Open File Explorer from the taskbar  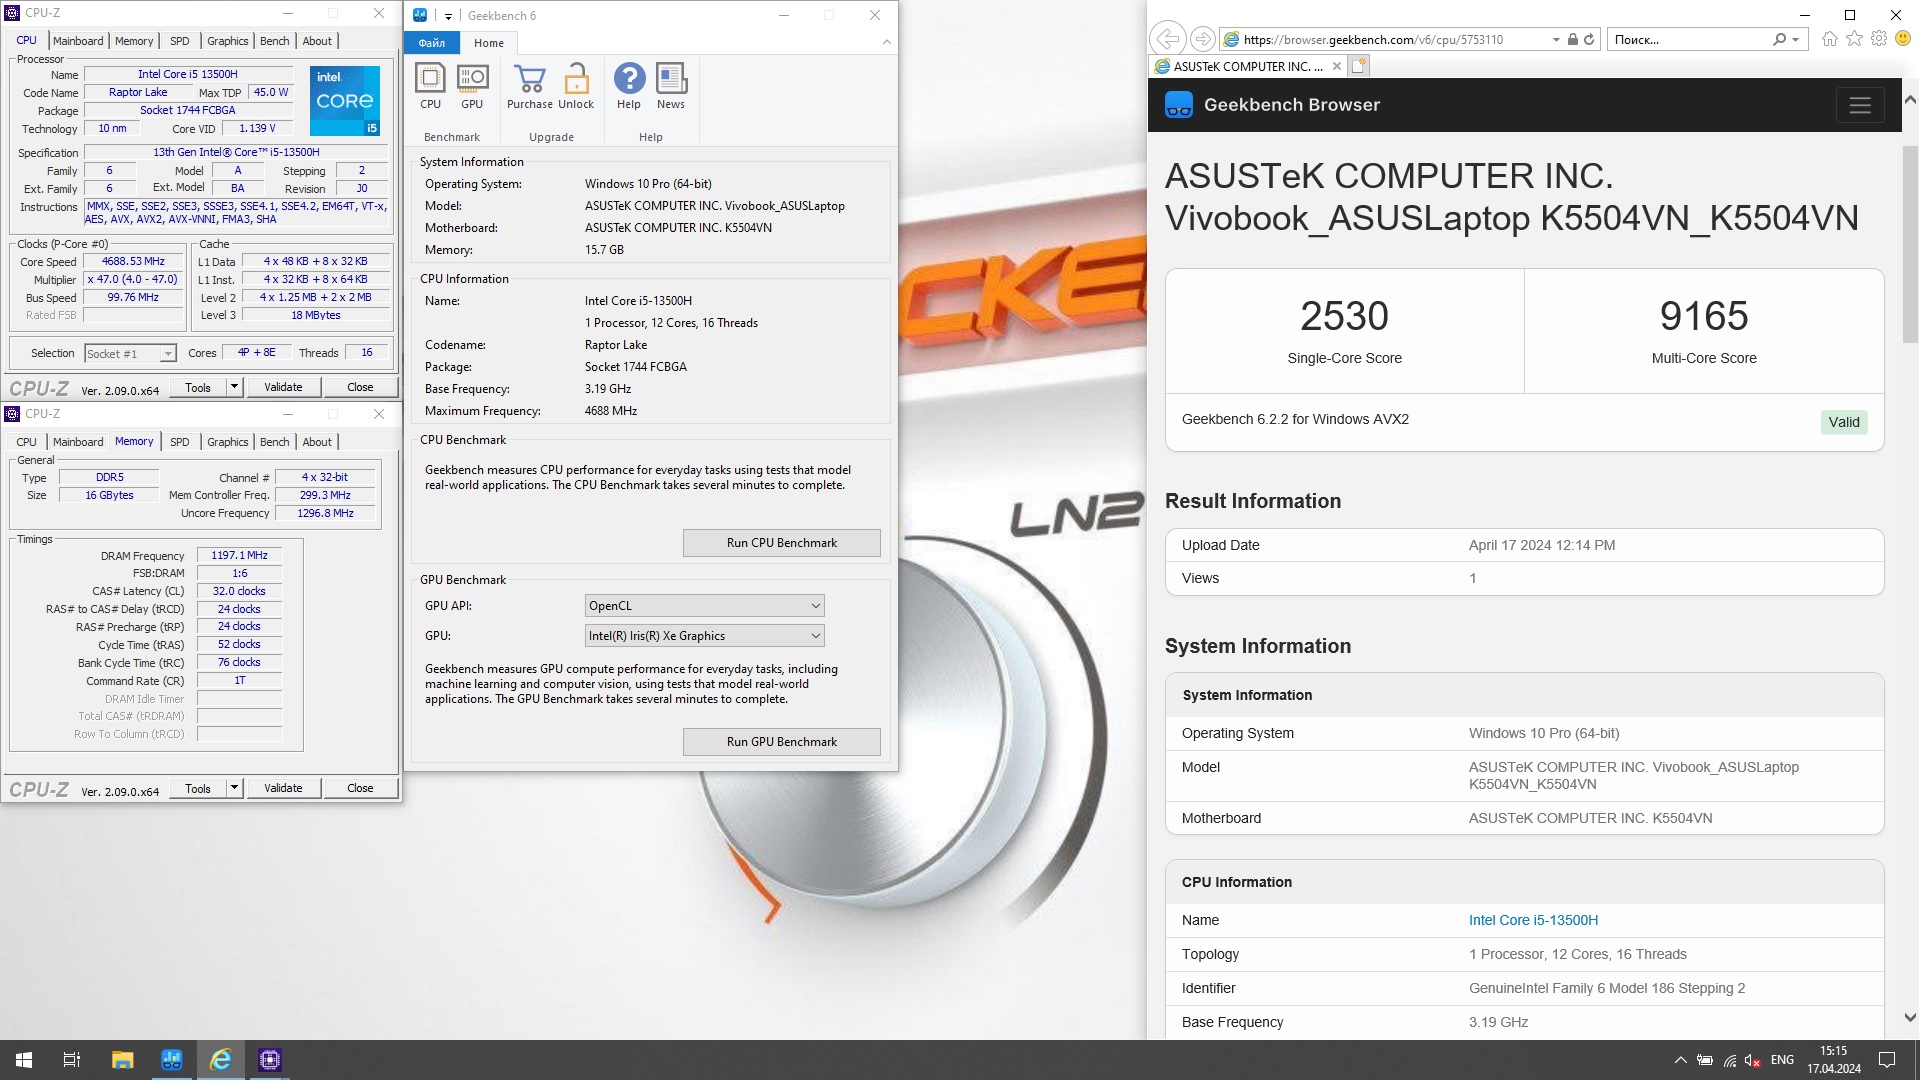(122, 1060)
